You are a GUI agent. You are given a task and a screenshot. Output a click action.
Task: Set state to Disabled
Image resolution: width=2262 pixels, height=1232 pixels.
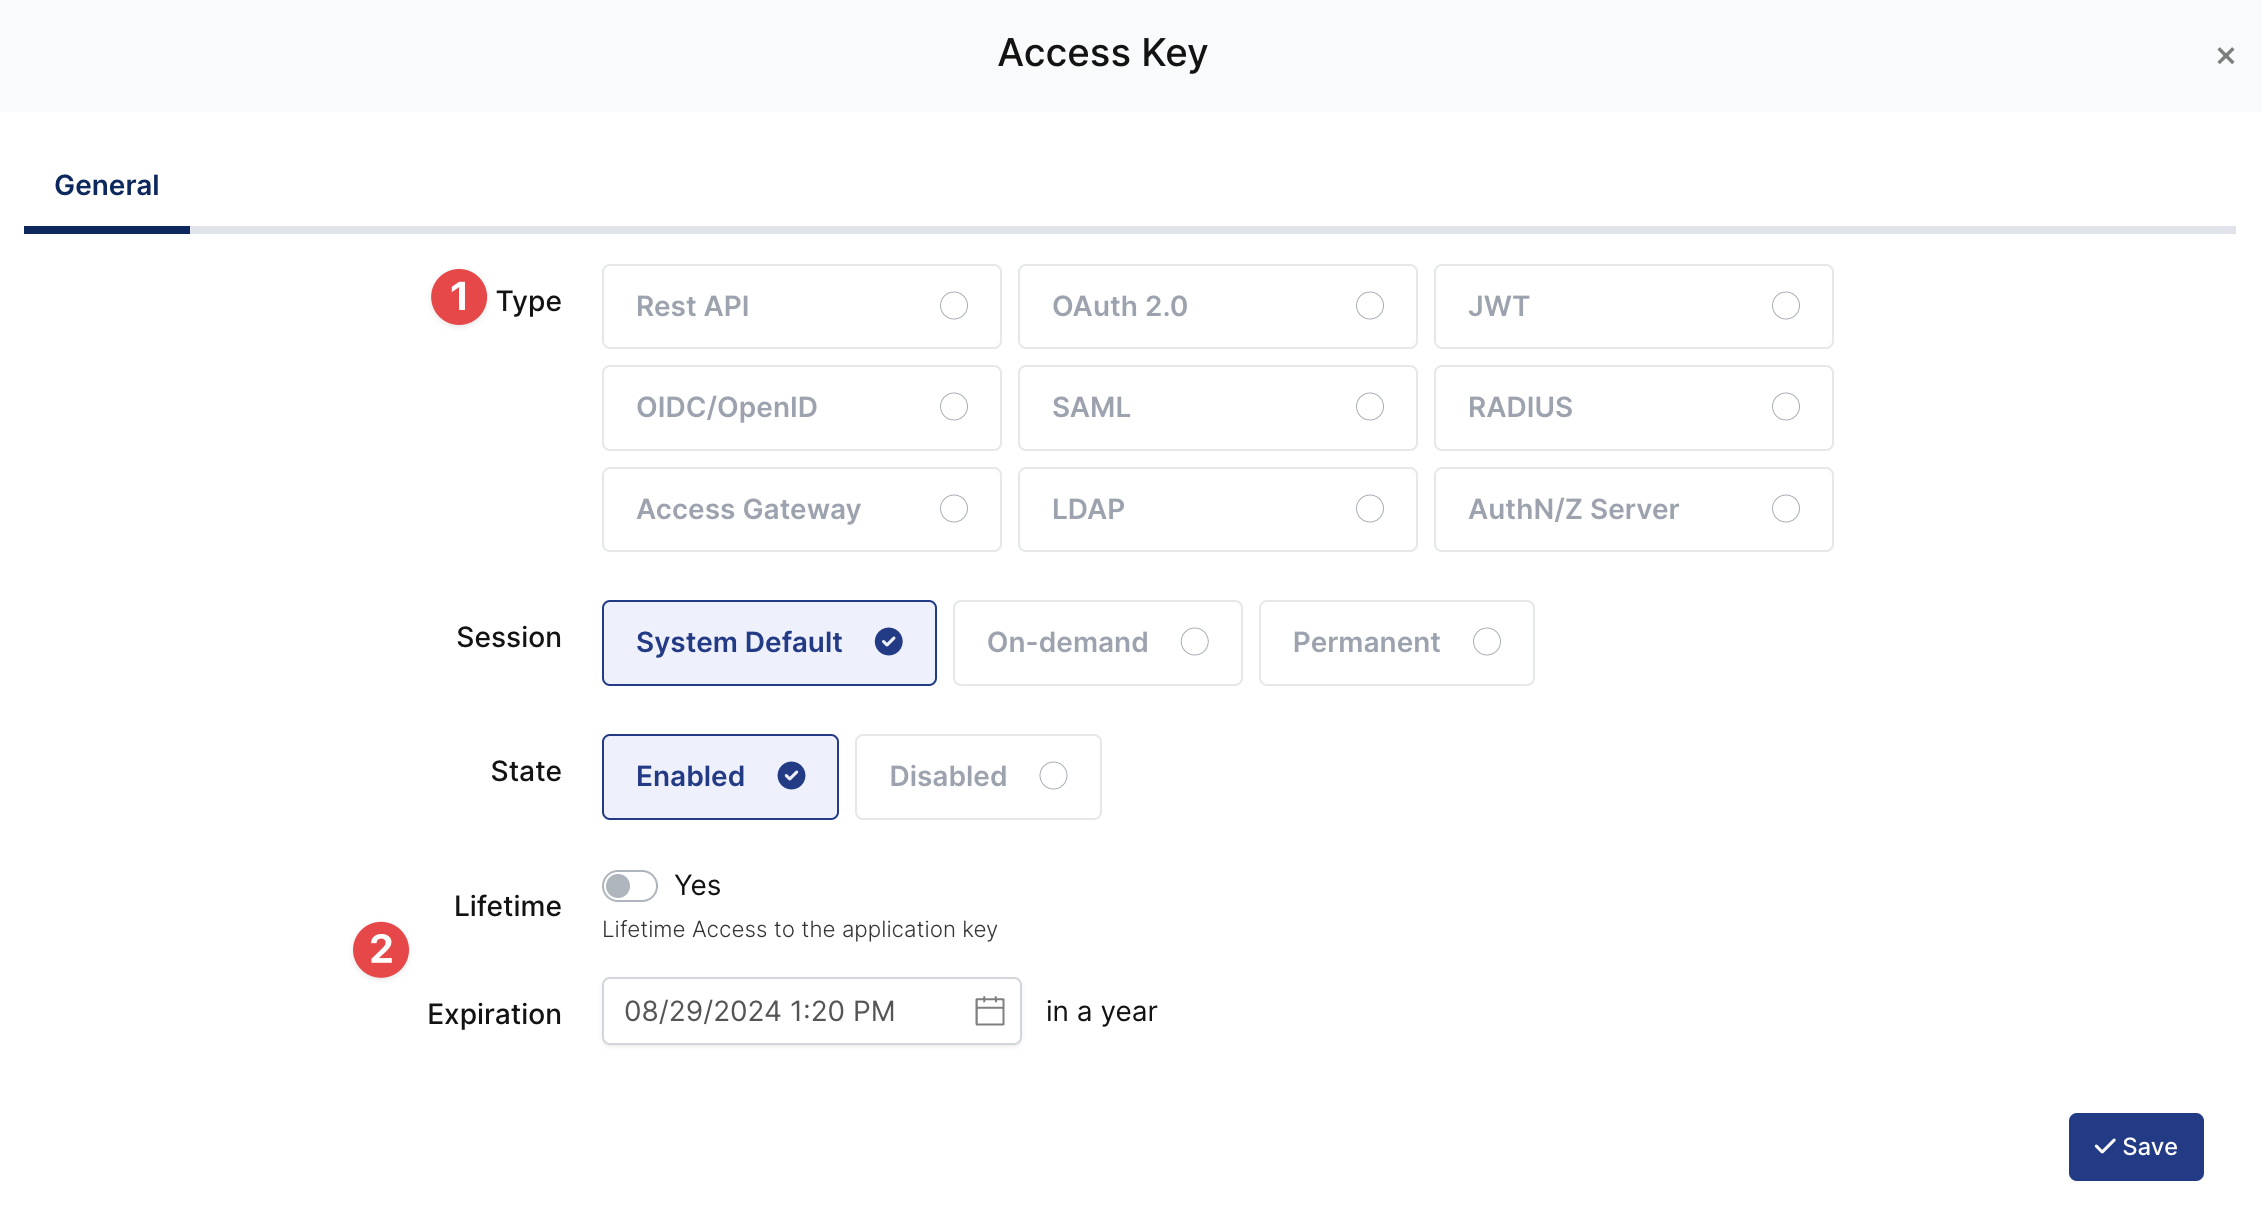click(977, 777)
